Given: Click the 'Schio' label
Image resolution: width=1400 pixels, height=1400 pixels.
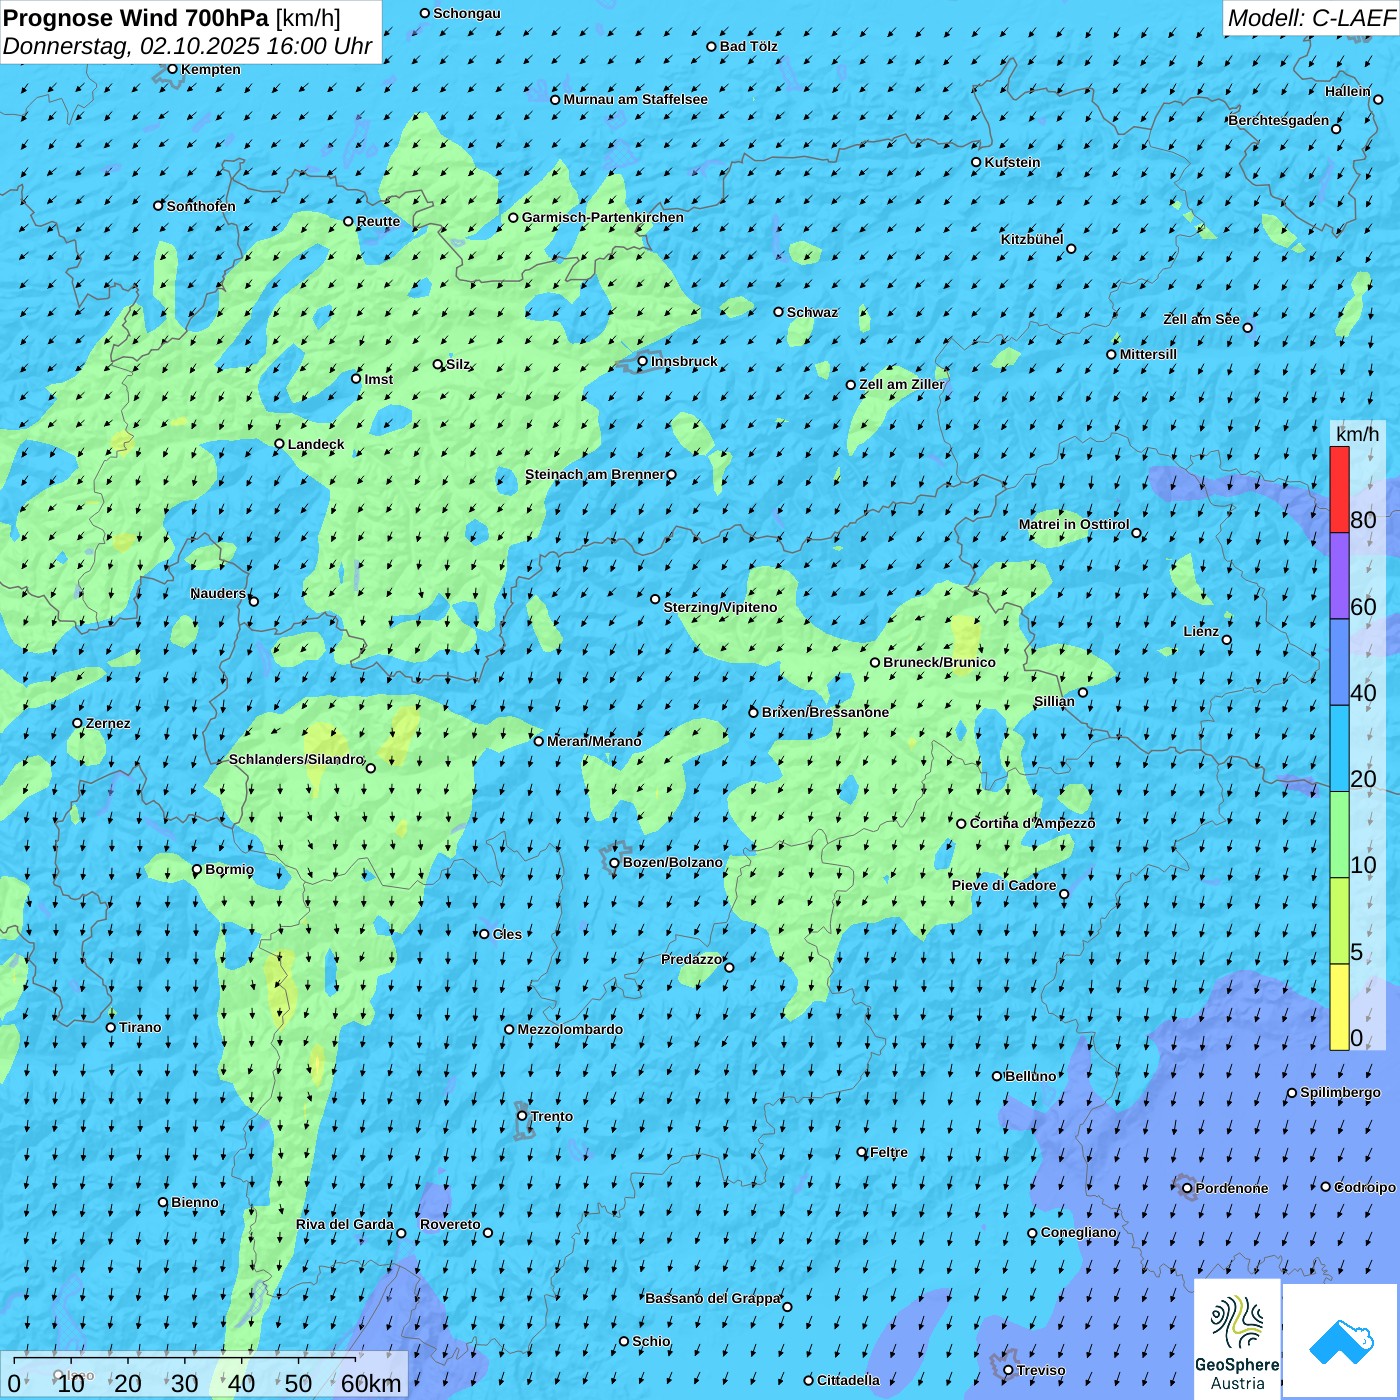Looking at the screenshot, I should (651, 1341).
